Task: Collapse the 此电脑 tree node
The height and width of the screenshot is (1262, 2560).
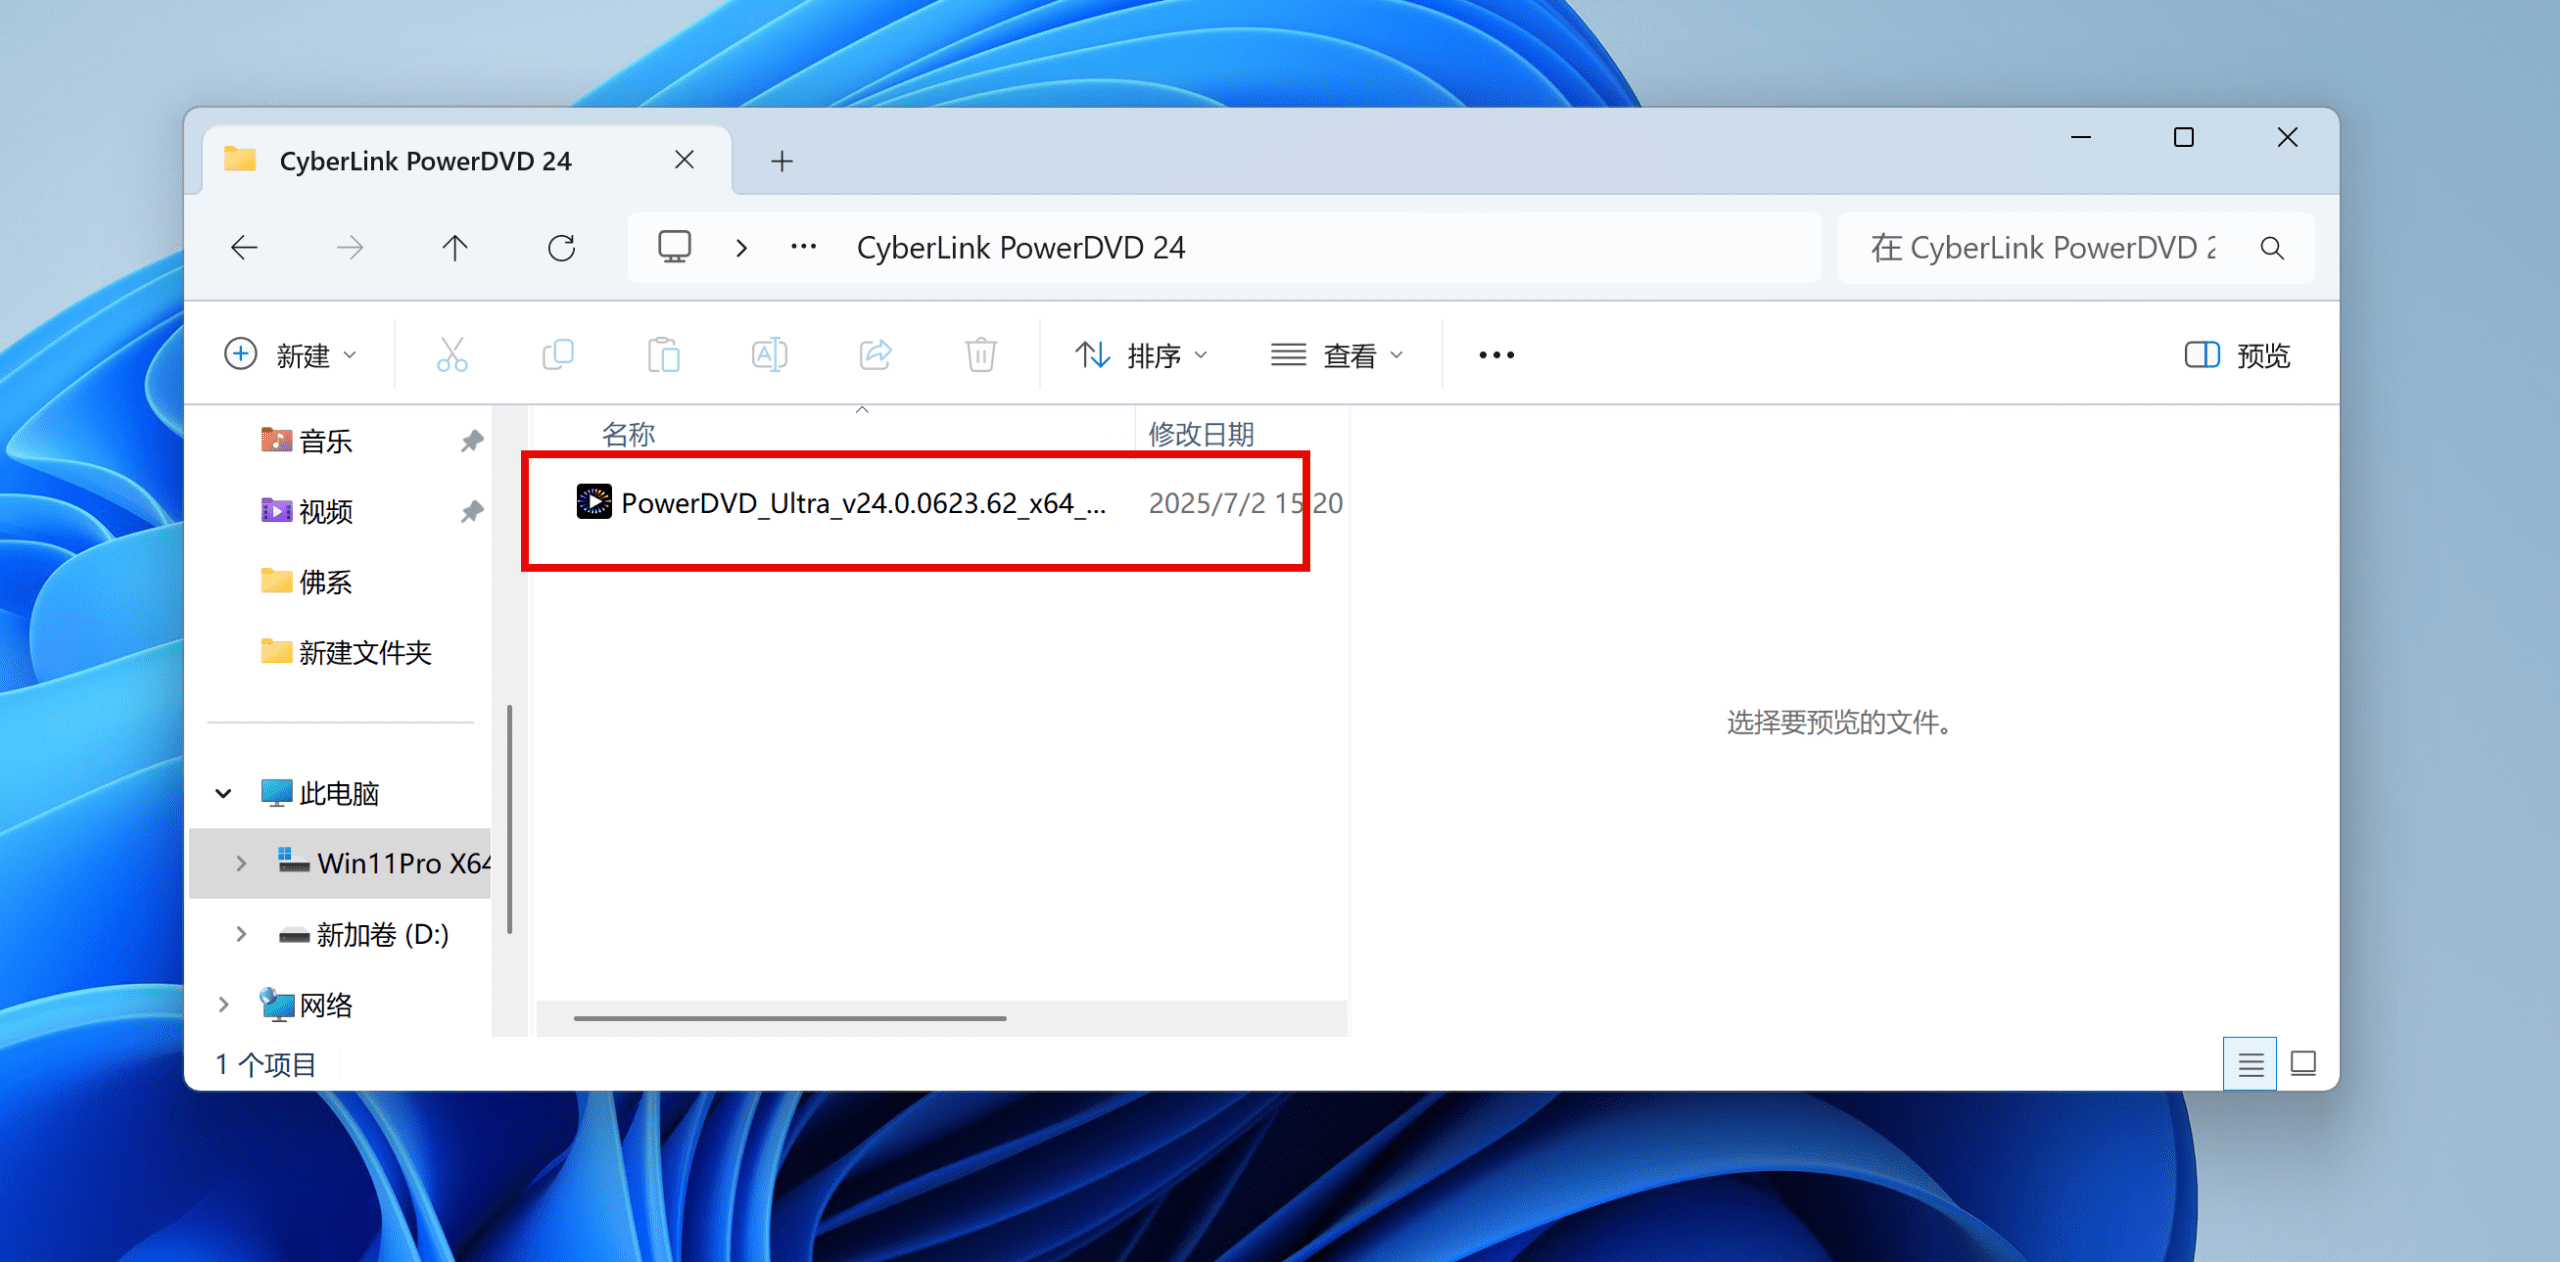Action: coord(224,793)
